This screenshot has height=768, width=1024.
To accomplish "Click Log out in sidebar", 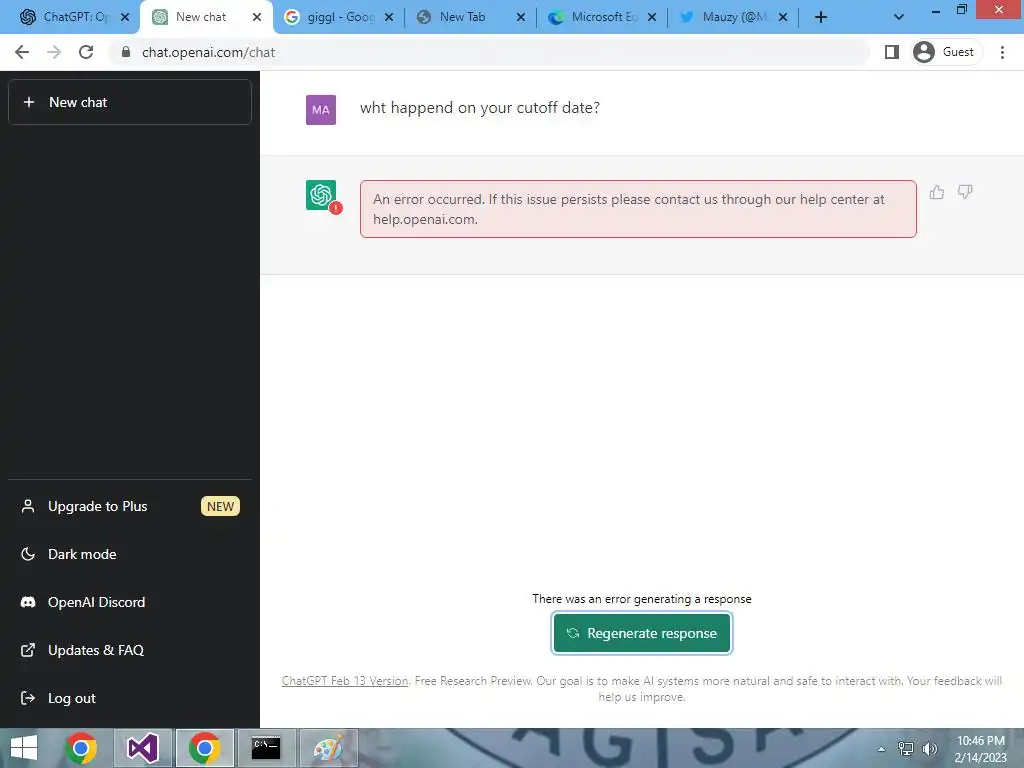I will point(130,698).
